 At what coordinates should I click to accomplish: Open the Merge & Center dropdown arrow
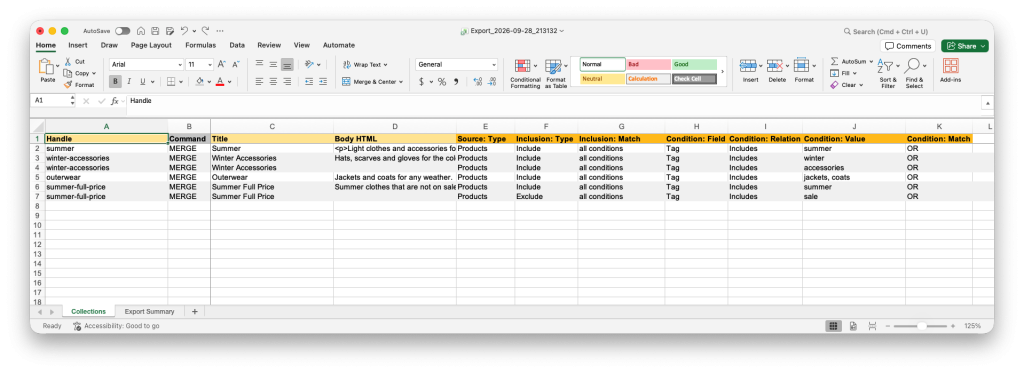click(401, 82)
